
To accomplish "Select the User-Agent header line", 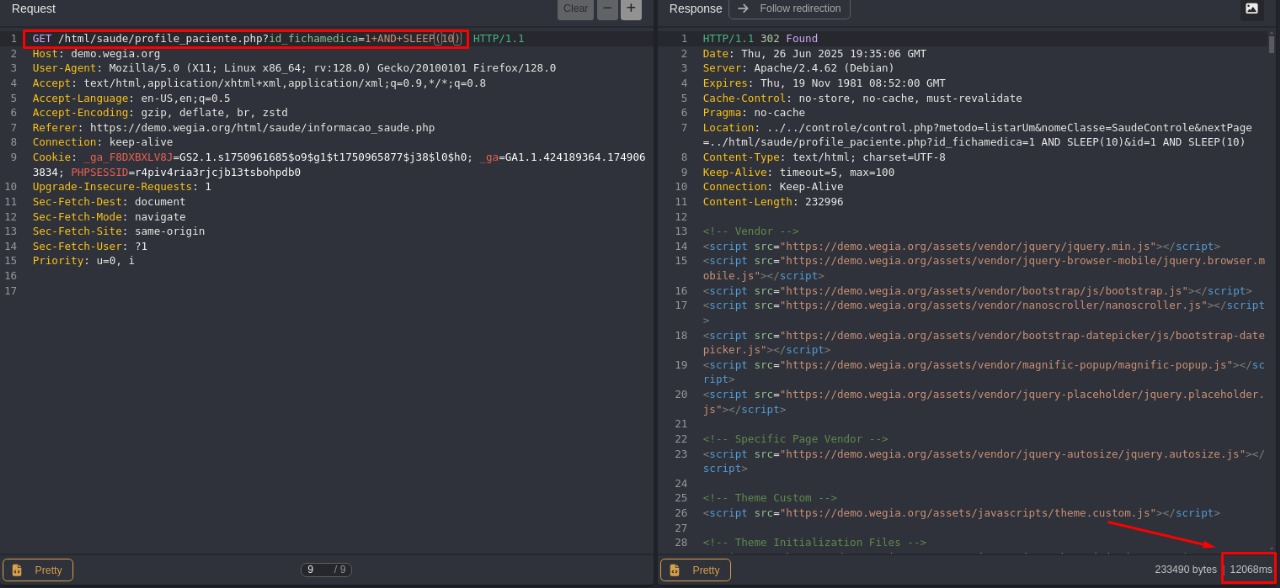I will [294, 68].
